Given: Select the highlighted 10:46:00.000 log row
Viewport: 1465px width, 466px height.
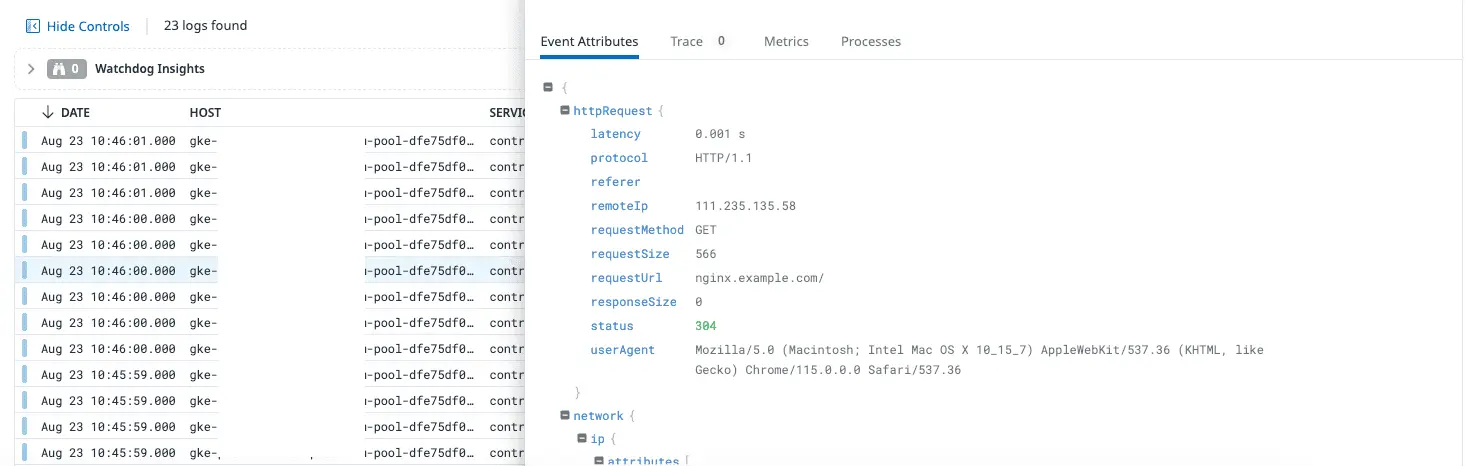Looking at the screenshot, I should pos(270,271).
